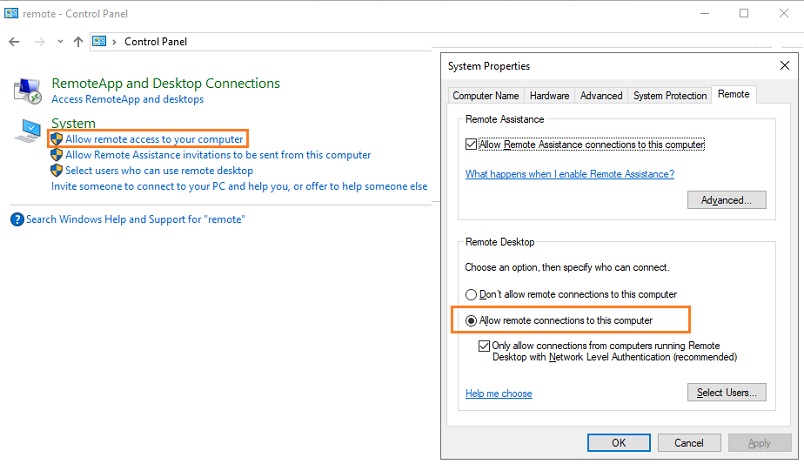Open the recent locations dropdown arrow

tap(61, 42)
